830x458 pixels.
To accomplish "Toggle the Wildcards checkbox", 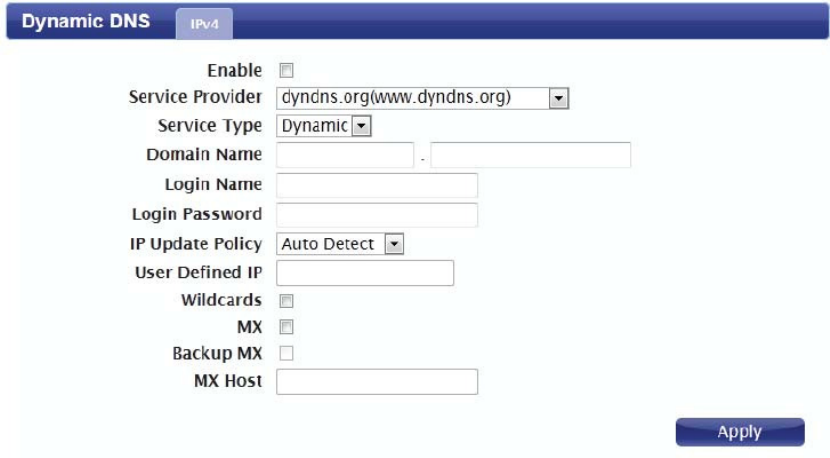I will tap(287, 300).
